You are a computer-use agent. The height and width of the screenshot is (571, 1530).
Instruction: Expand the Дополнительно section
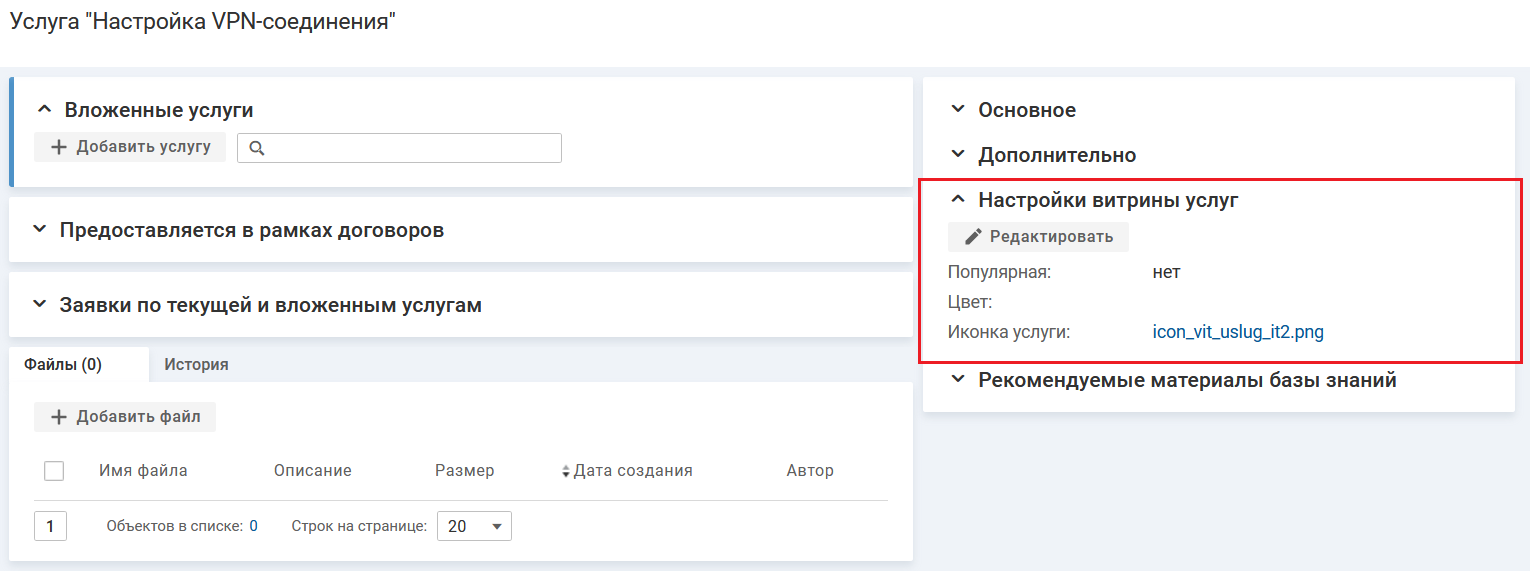(x=957, y=155)
